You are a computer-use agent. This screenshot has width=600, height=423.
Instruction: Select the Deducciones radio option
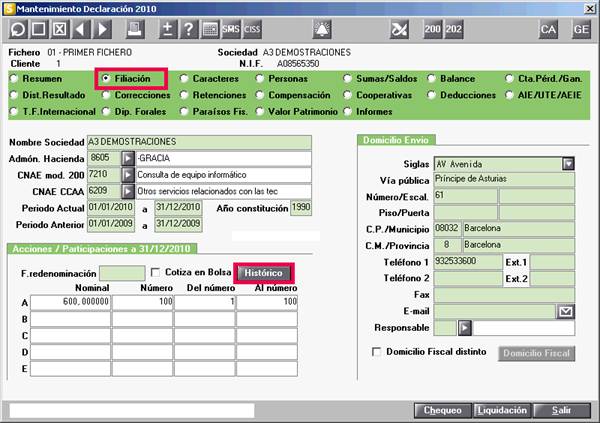[432, 95]
